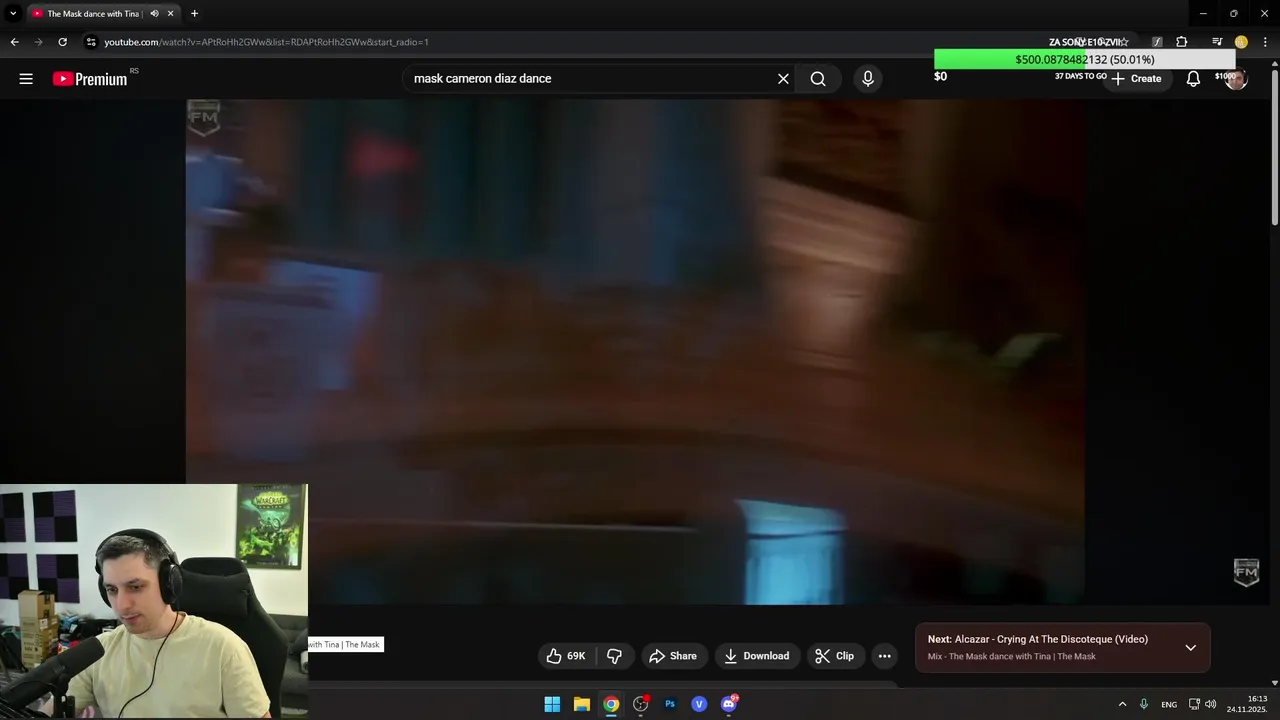Go to YouTube Premium home logo
Viewport: 1280px width, 720px height.
pyautogui.click(x=90, y=79)
